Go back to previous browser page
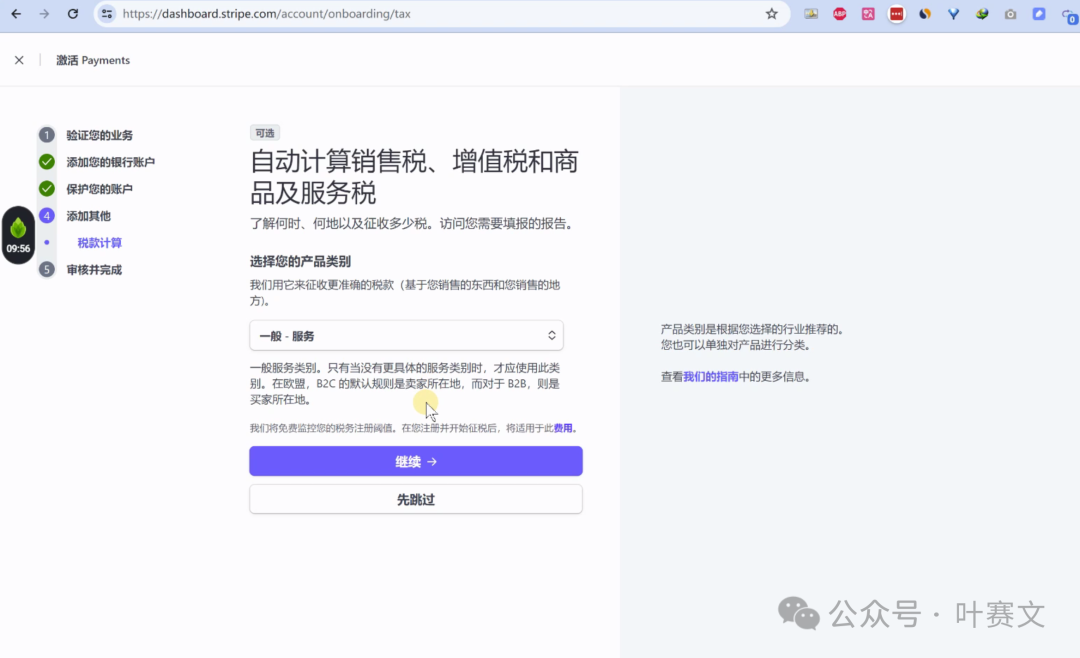1080x658 pixels. [x=16, y=14]
